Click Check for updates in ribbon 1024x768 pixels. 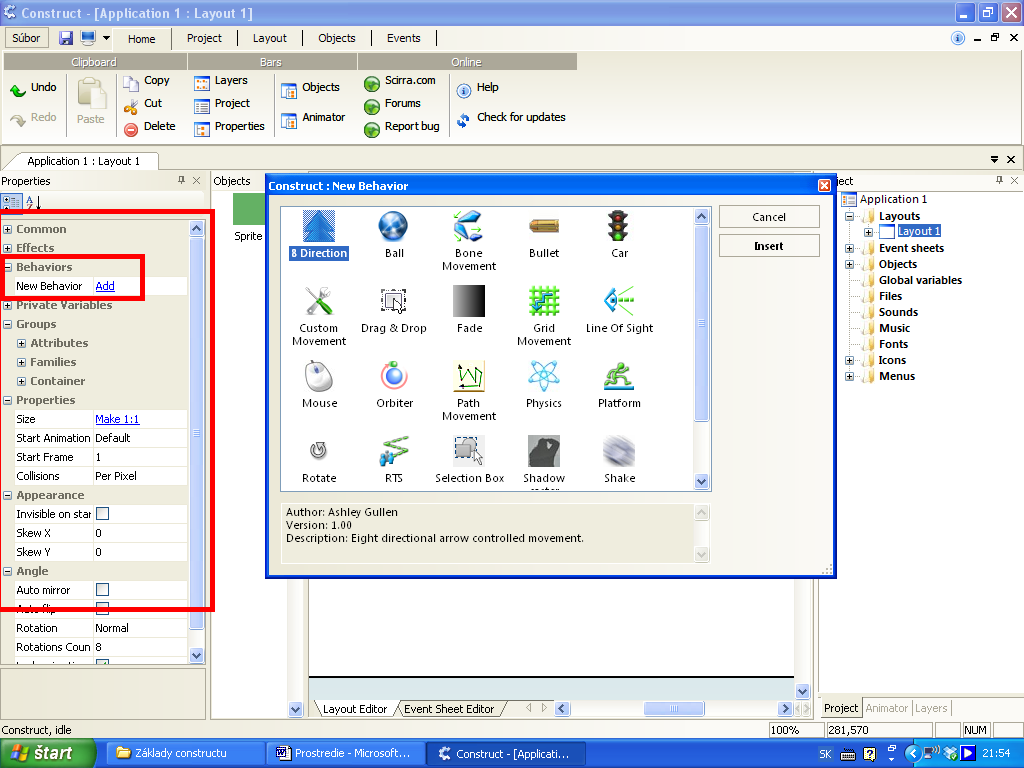pos(520,117)
